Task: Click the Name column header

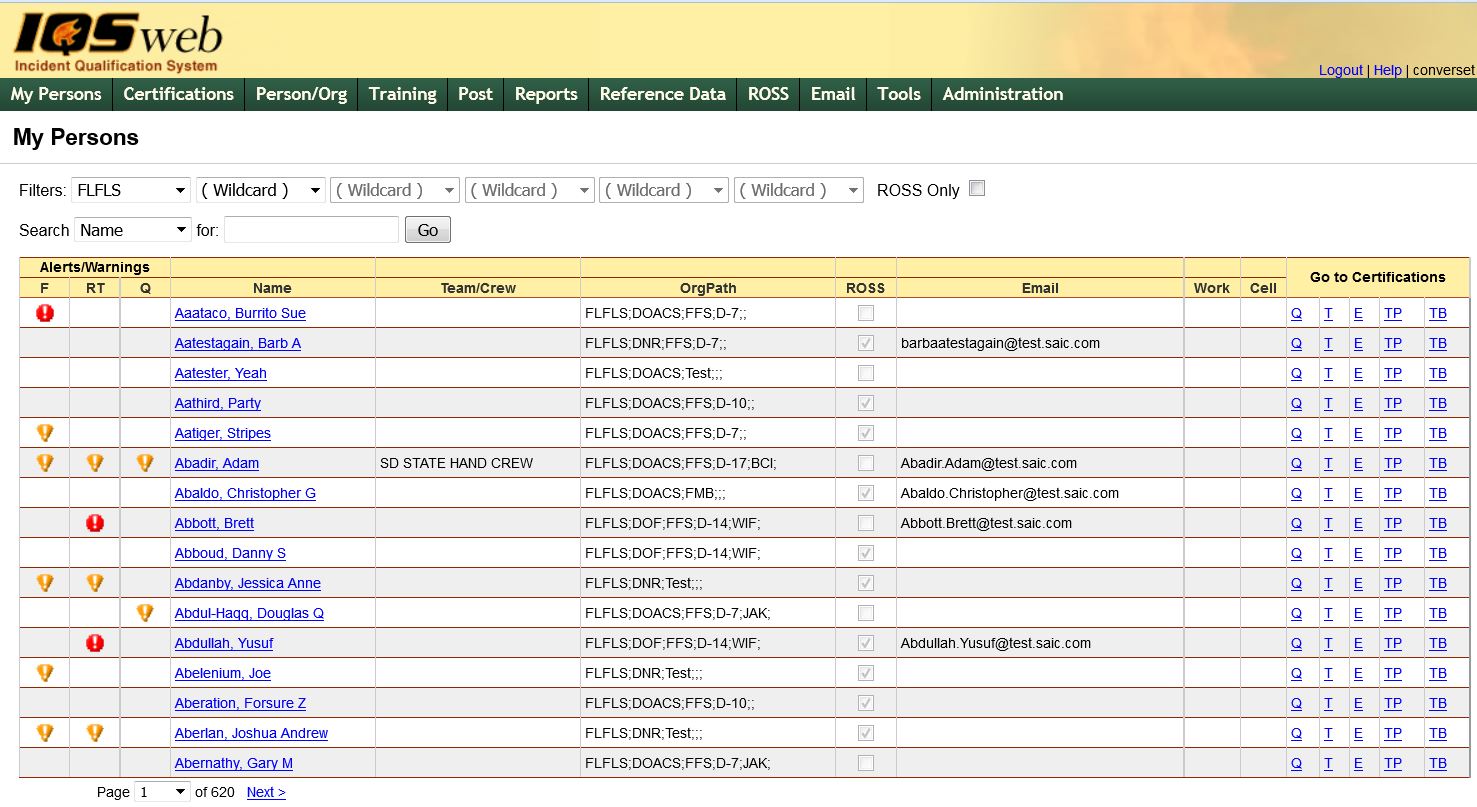Action: [272, 288]
